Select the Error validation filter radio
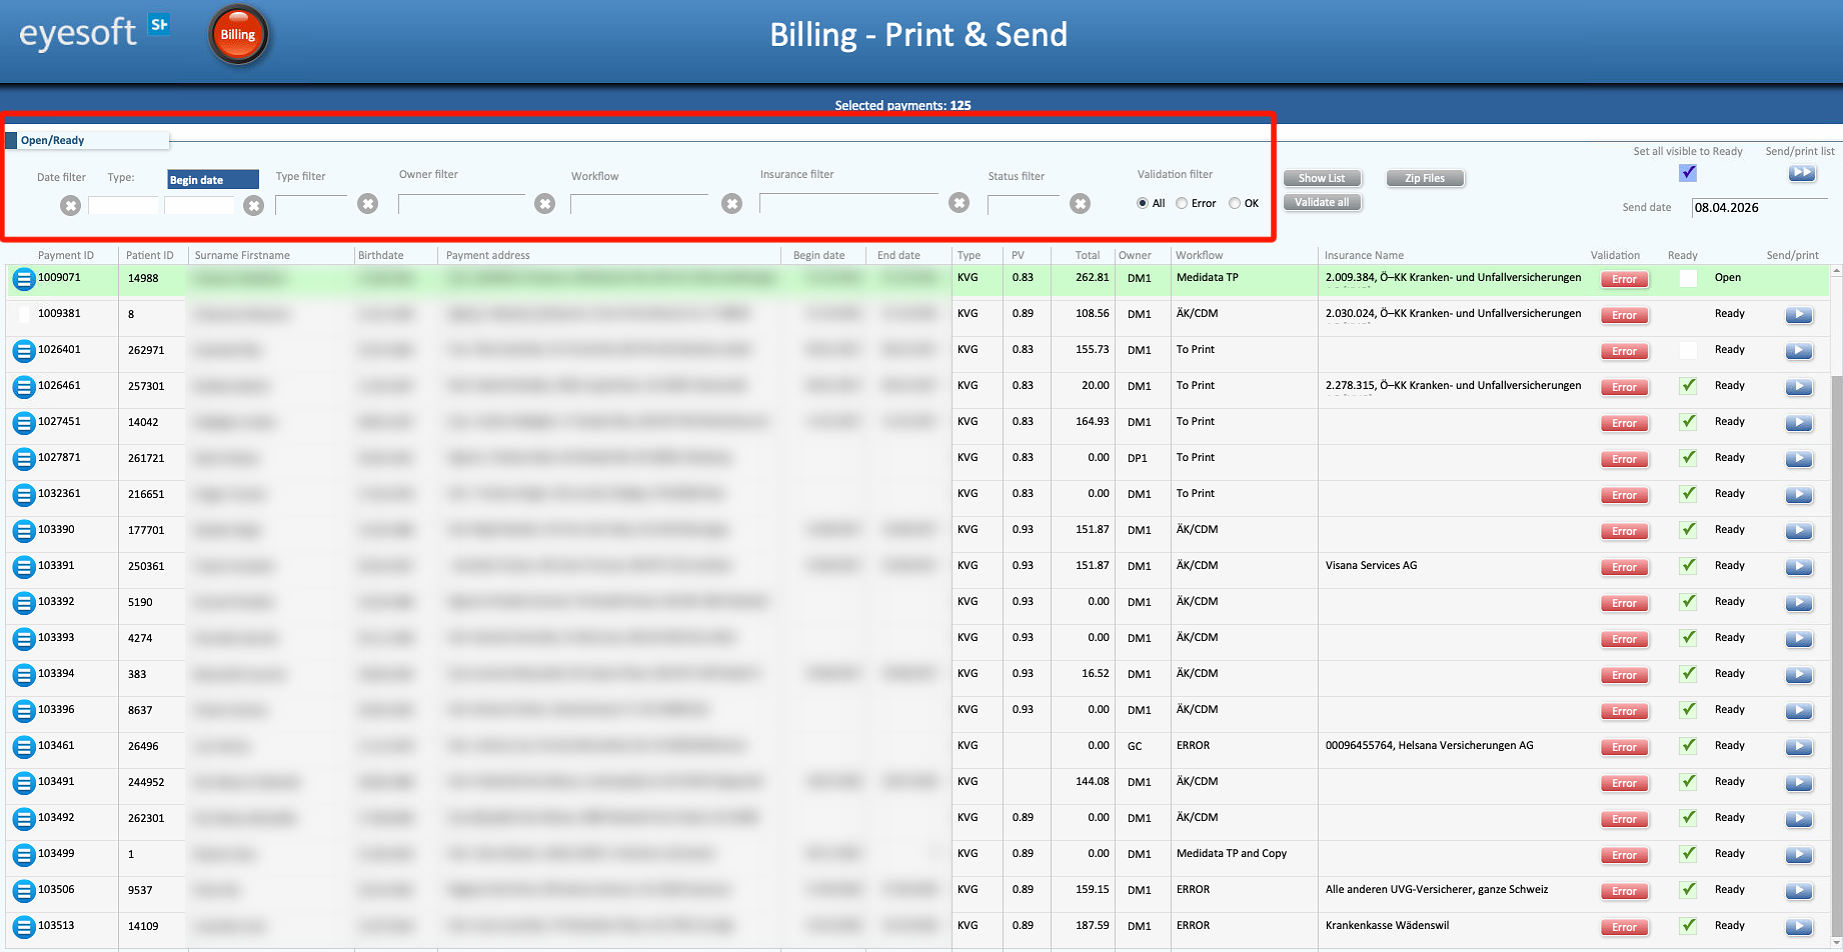The height and width of the screenshot is (952, 1843). click(x=1182, y=203)
